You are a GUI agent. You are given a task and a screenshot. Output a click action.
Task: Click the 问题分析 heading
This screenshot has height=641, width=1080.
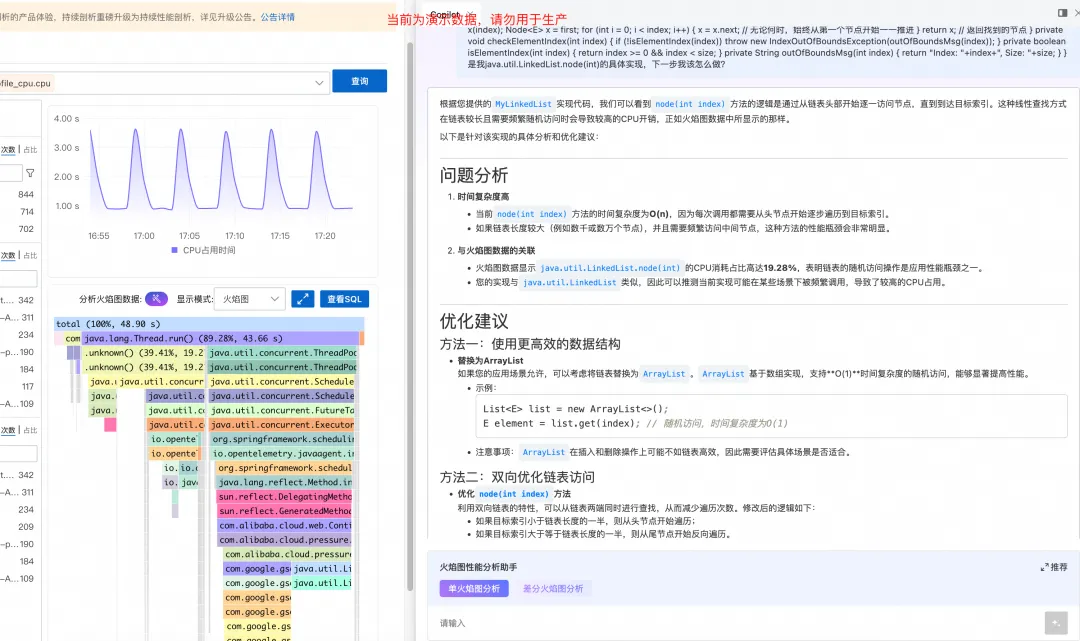[x=474, y=175]
